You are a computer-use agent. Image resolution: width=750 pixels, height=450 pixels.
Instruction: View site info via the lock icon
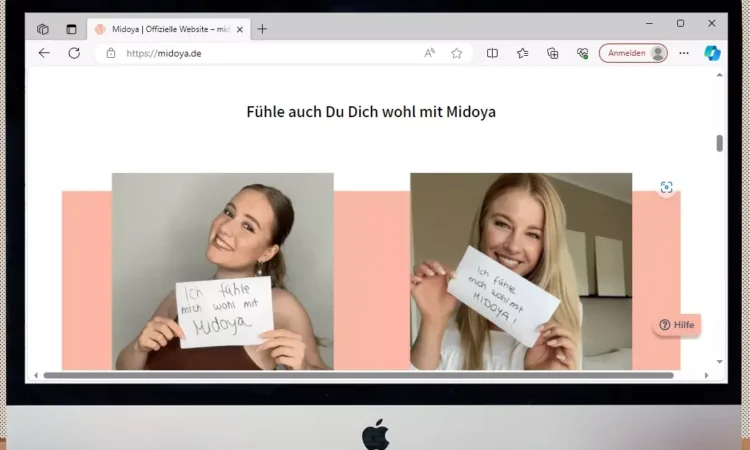(111, 53)
